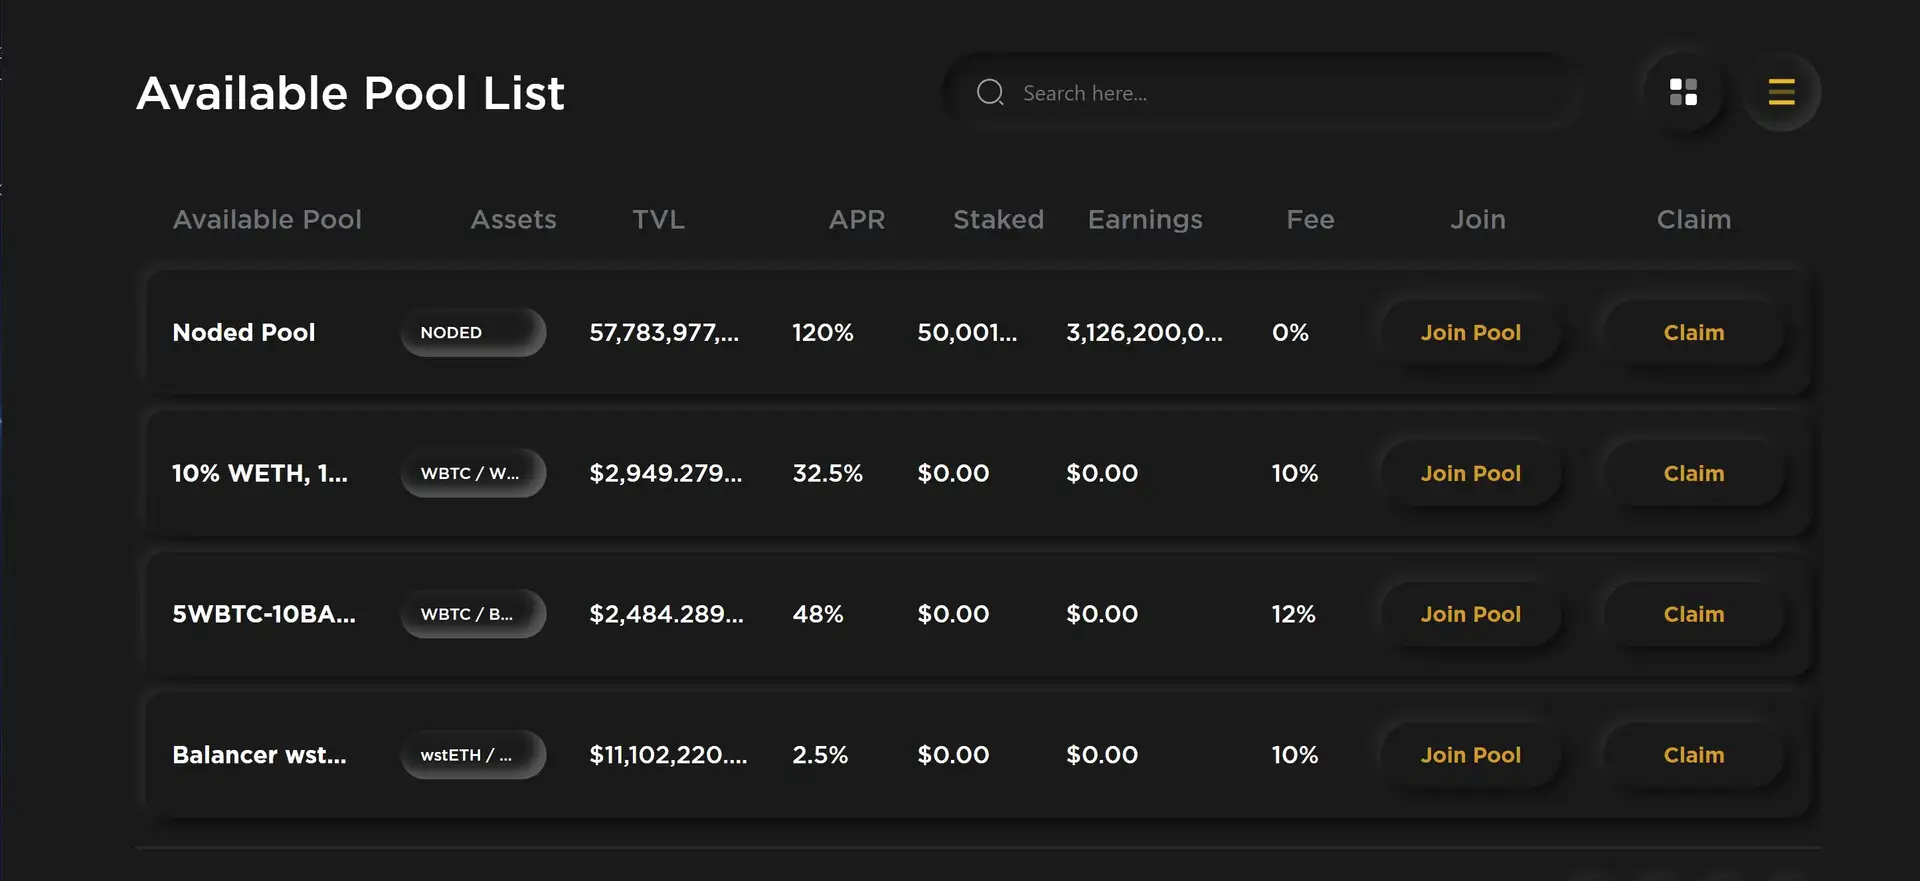This screenshot has width=1920, height=881.
Task: Switch to grid view layout
Action: tap(1683, 92)
